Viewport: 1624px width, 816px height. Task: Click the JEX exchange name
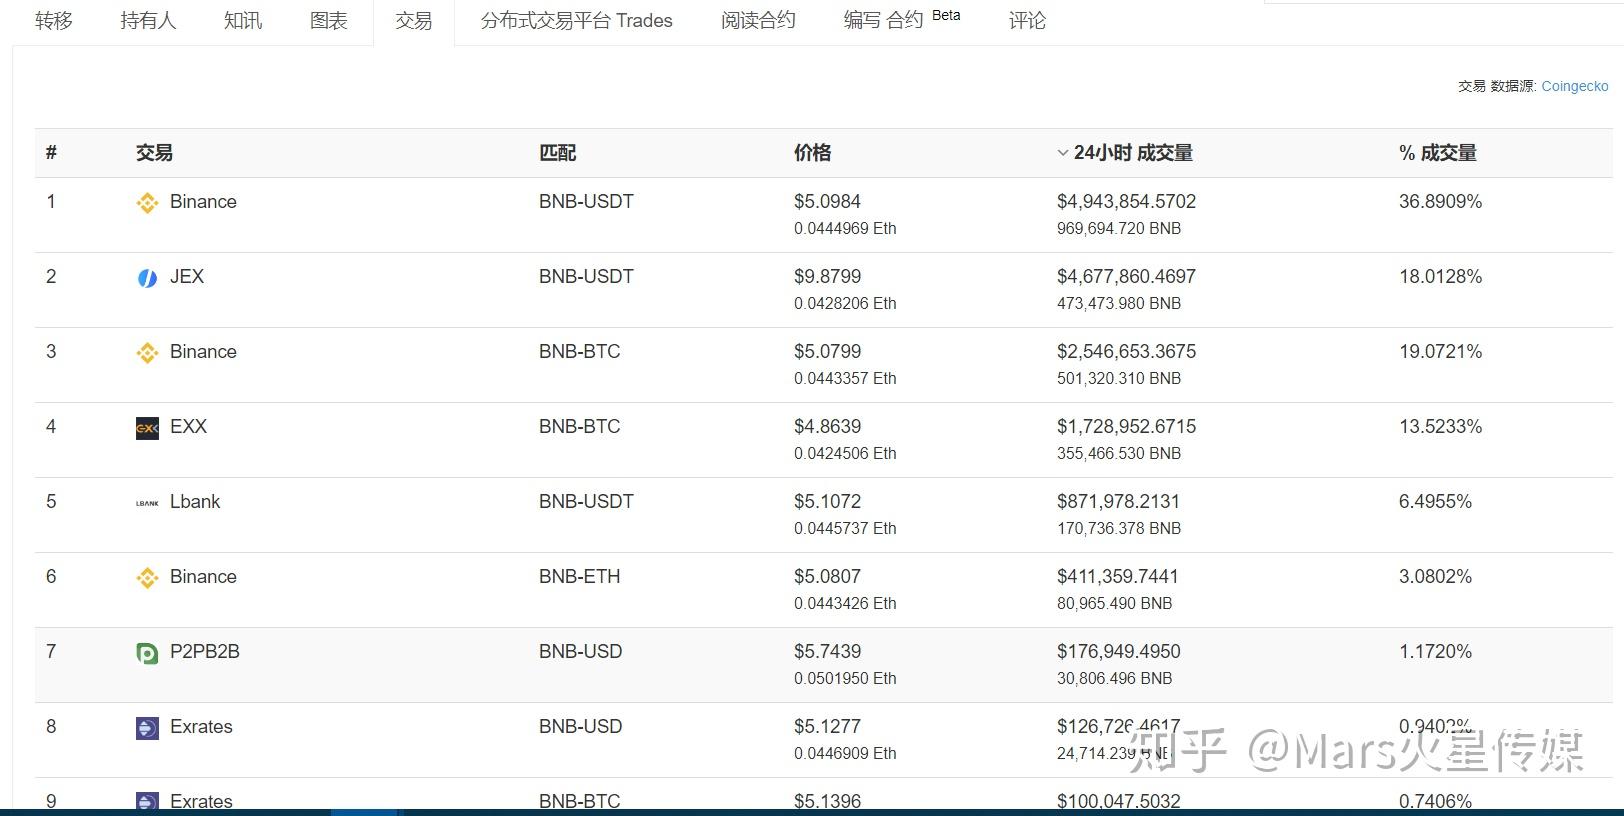click(187, 277)
